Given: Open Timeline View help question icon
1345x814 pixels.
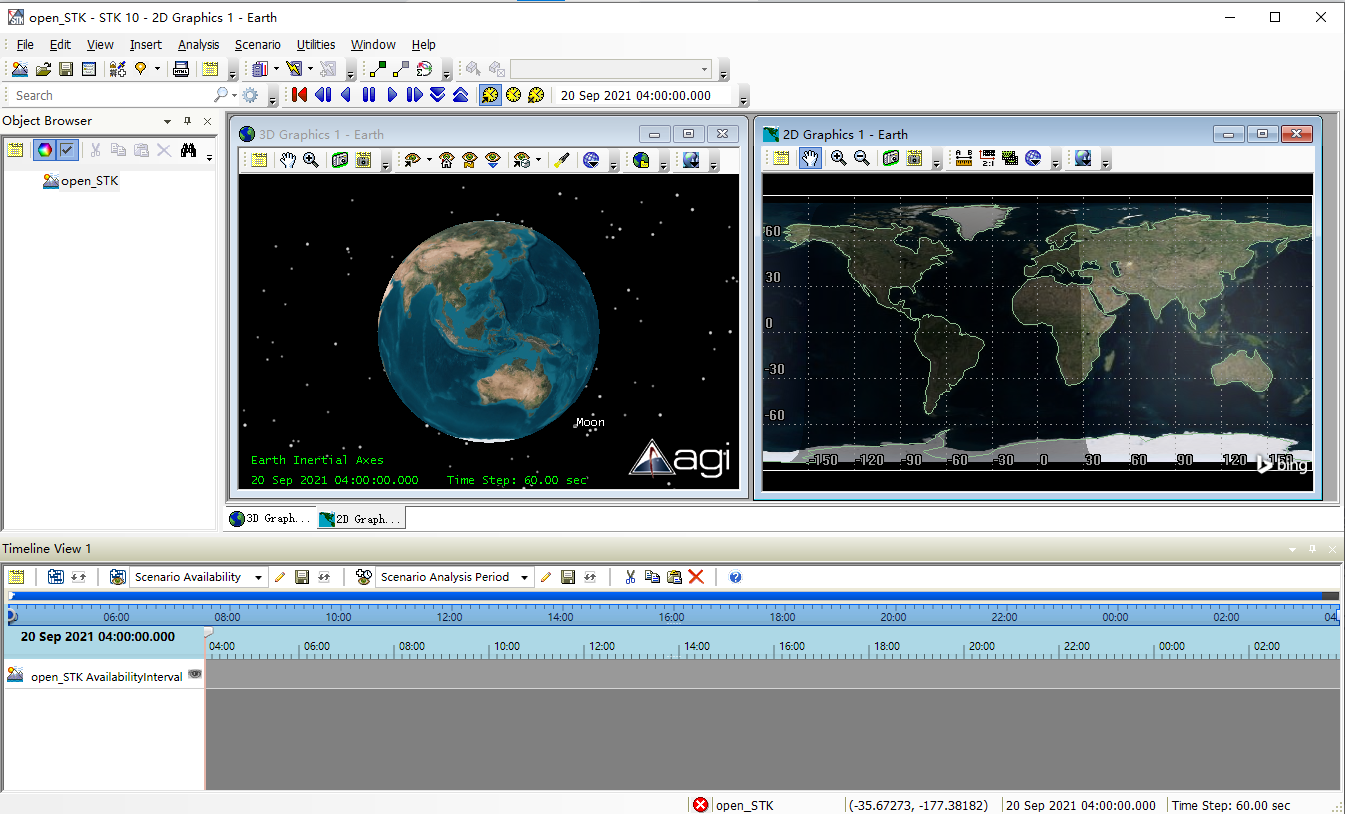Looking at the screenshot, I should pos(735,577).
